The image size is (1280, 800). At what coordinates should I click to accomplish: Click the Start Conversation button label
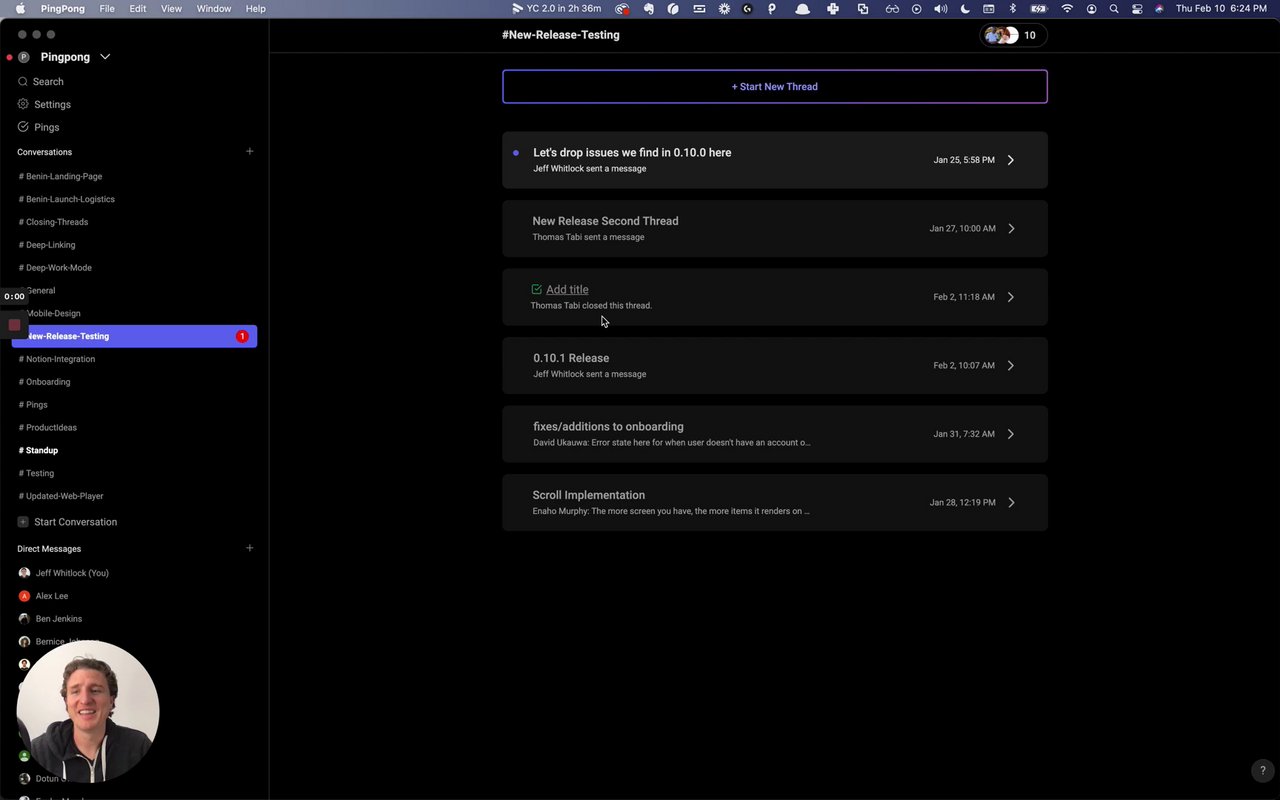[76, 522]
